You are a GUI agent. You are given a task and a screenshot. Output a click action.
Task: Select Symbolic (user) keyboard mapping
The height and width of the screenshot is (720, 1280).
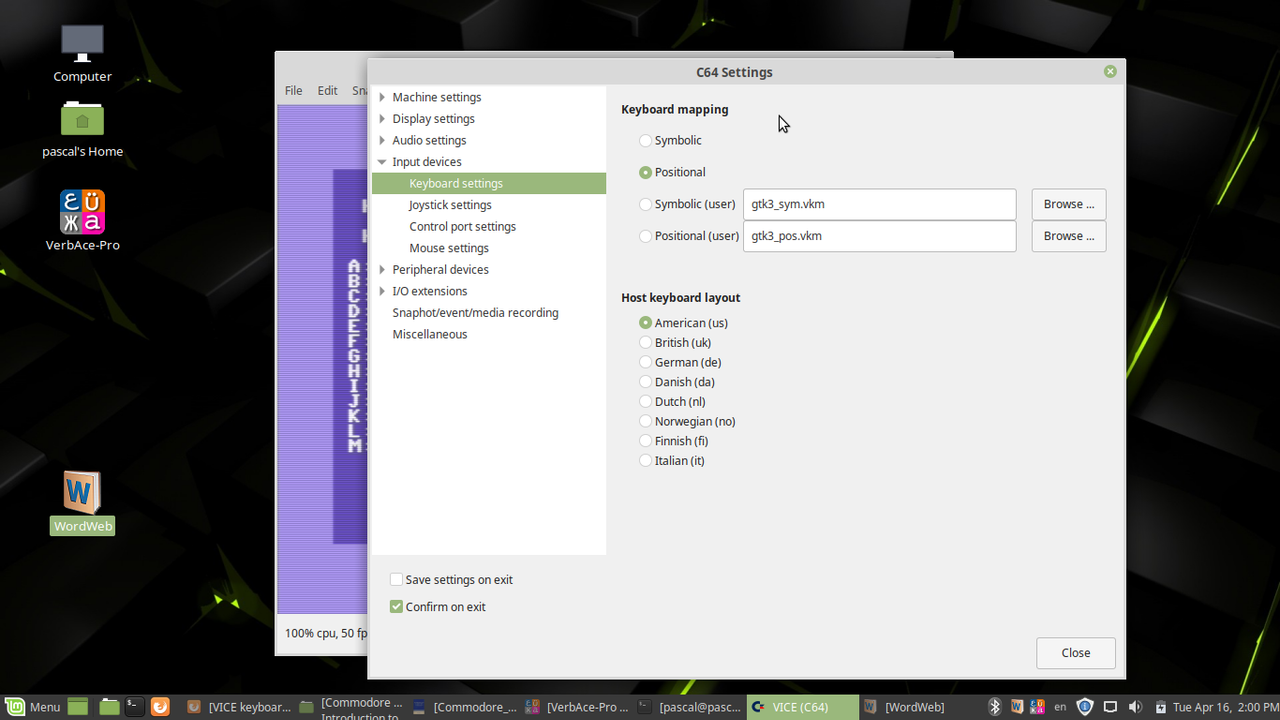pos(645,204)
